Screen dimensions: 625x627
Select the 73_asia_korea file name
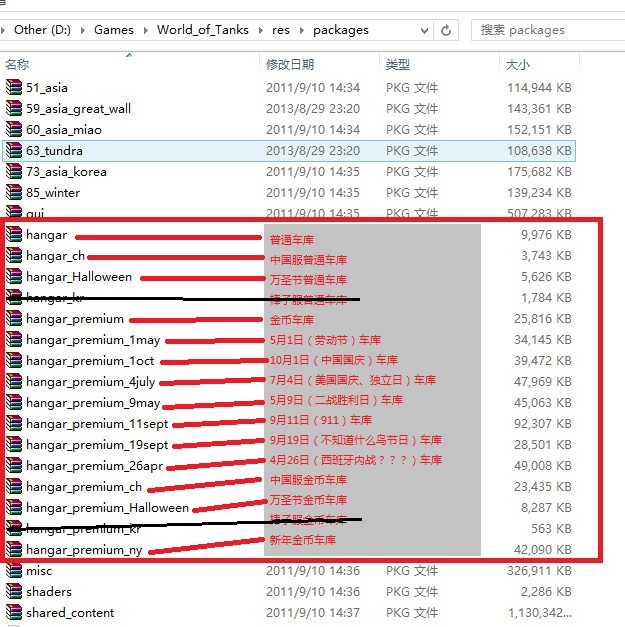click(66, 172)
